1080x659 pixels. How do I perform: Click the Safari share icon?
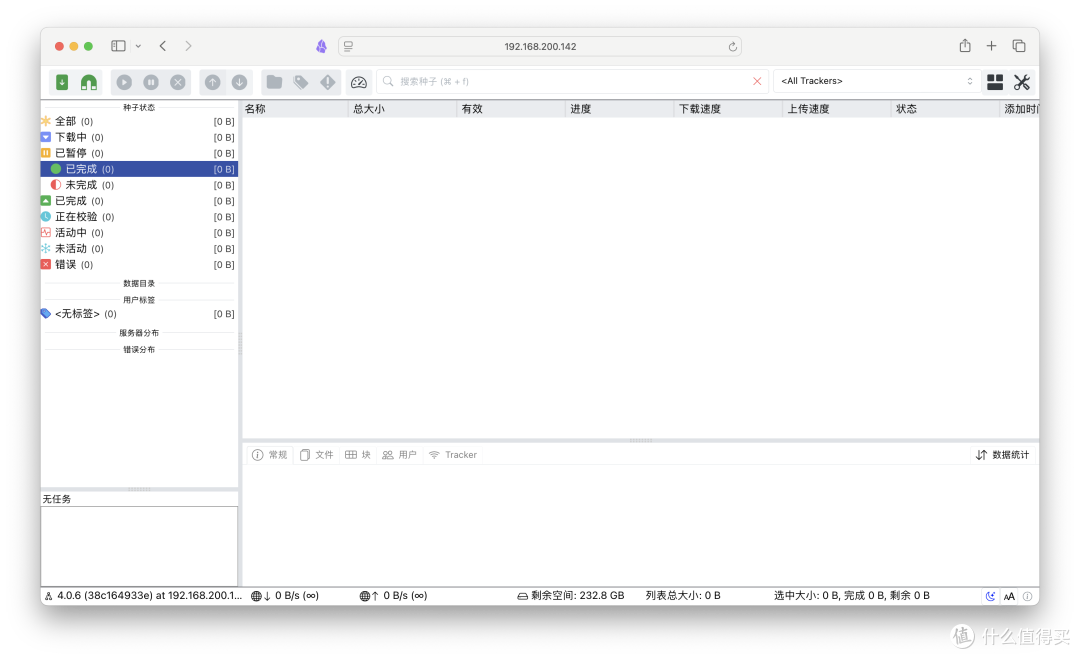tap(965, 45)
